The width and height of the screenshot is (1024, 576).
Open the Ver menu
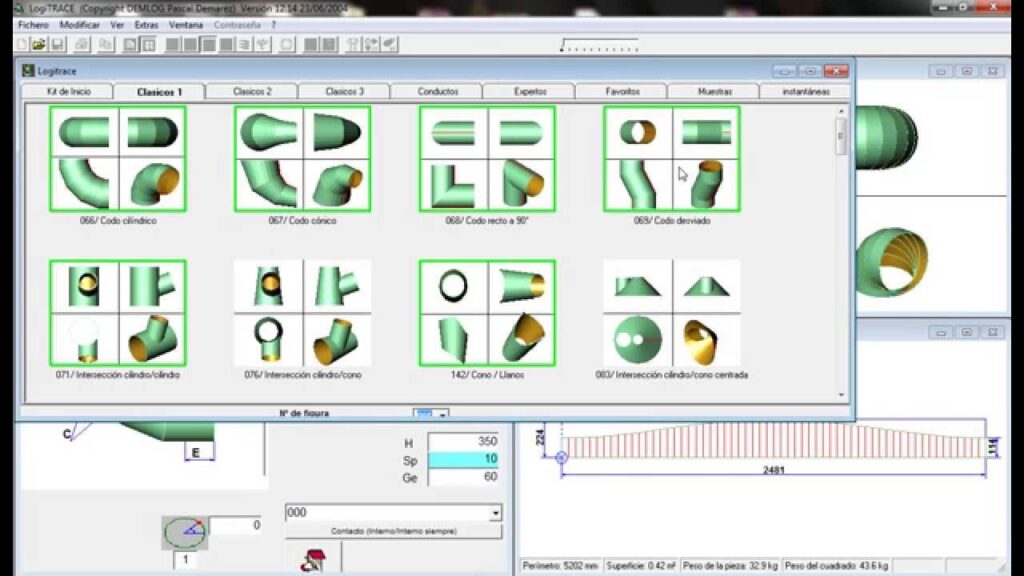click(117, 25)
